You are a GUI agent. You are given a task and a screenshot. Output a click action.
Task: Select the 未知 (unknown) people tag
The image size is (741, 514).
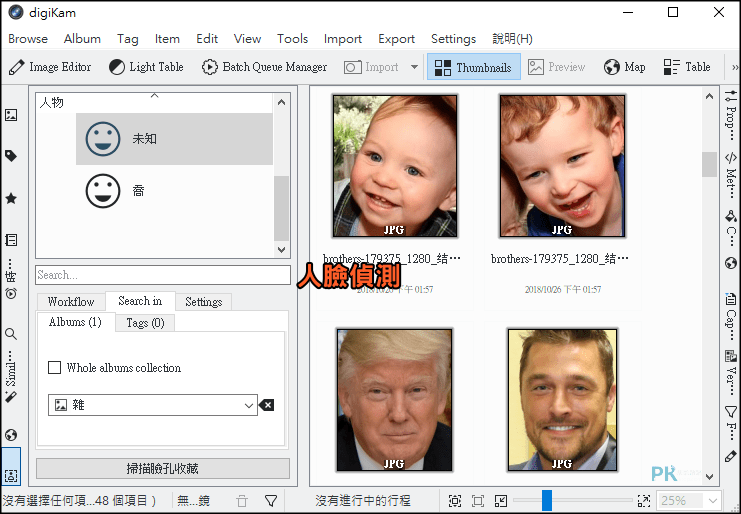(174, 139)
